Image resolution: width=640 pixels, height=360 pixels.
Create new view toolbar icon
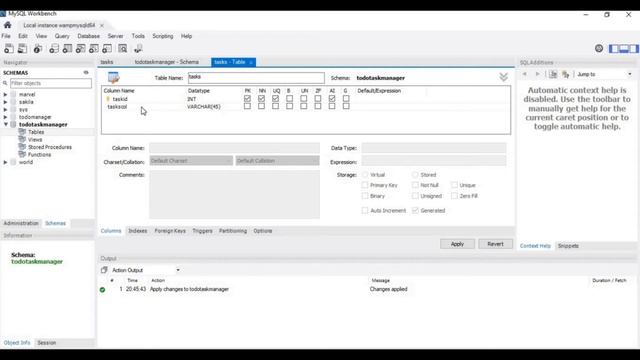pyautogui.click(x=80, y=49)
